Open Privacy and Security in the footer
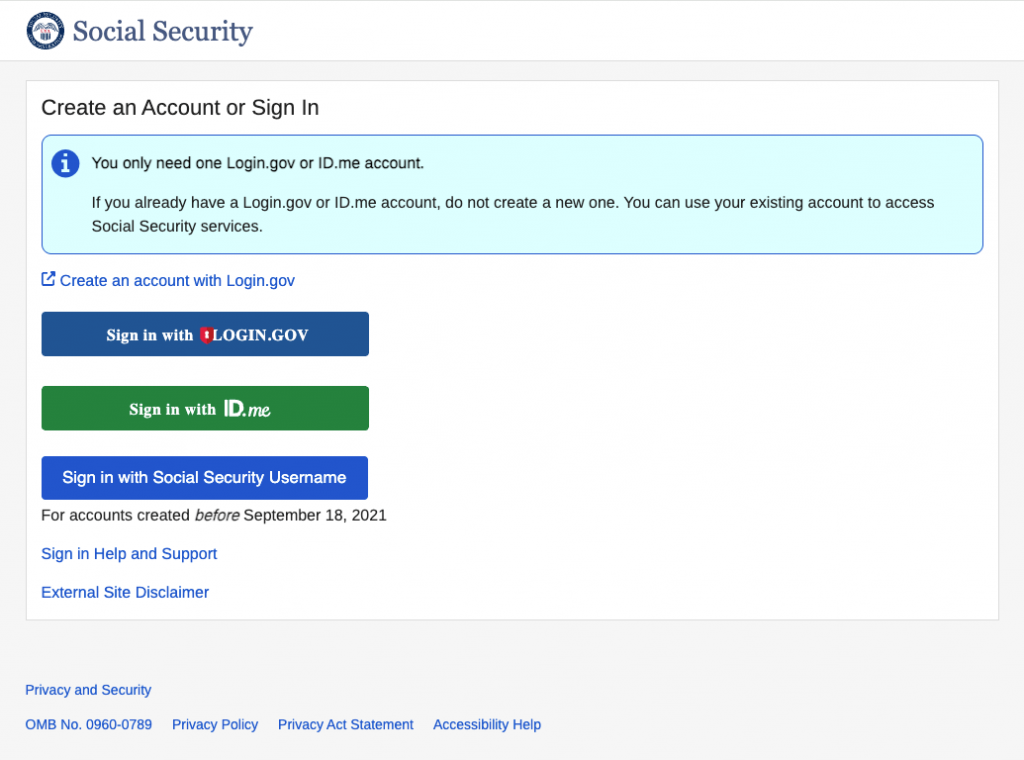 [87, 689]
